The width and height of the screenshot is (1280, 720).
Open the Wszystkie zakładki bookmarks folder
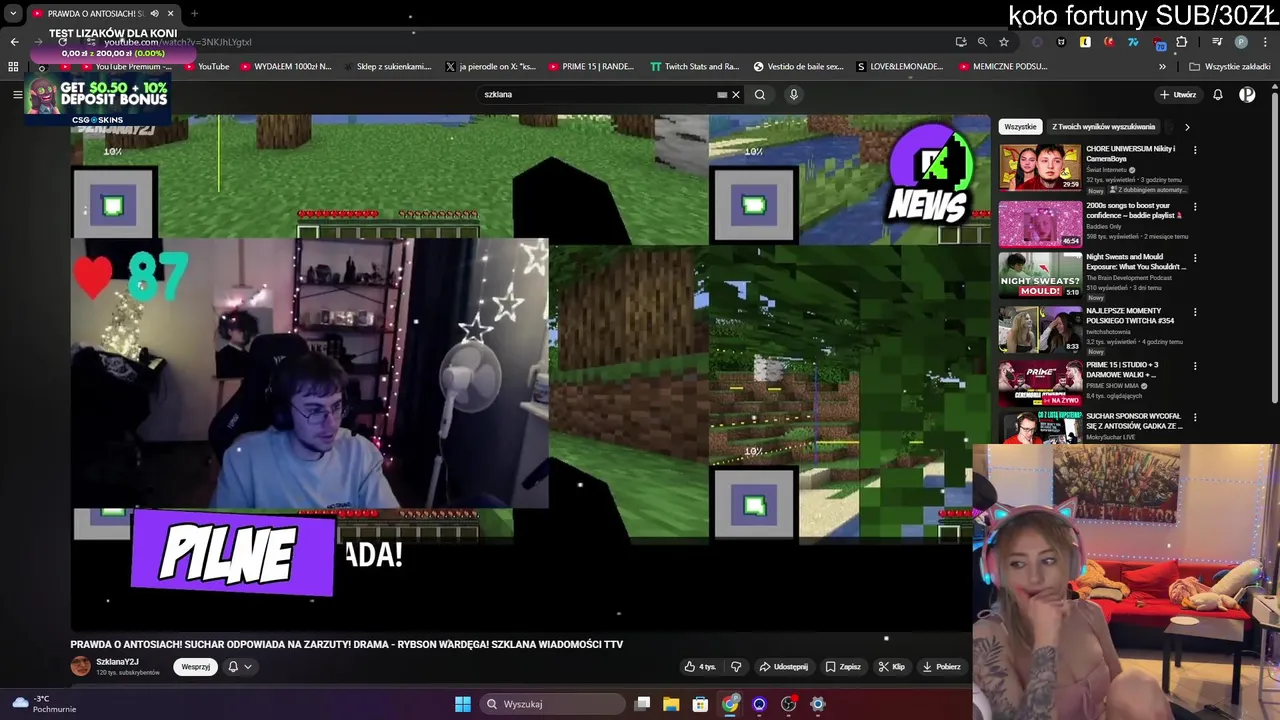click(1229, 67)
